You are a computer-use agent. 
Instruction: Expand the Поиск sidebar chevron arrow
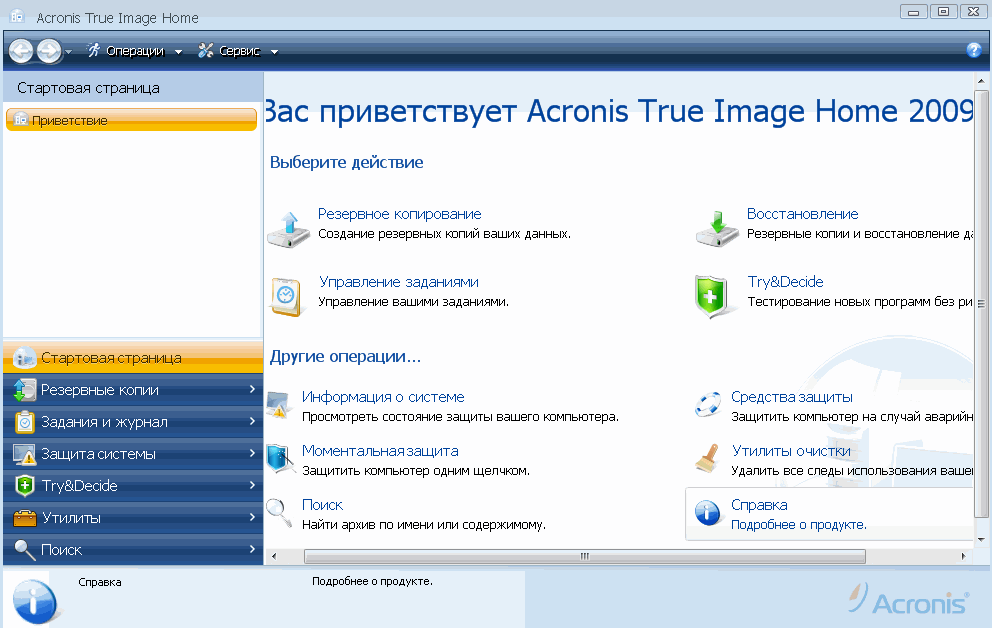tap(252, 549)
